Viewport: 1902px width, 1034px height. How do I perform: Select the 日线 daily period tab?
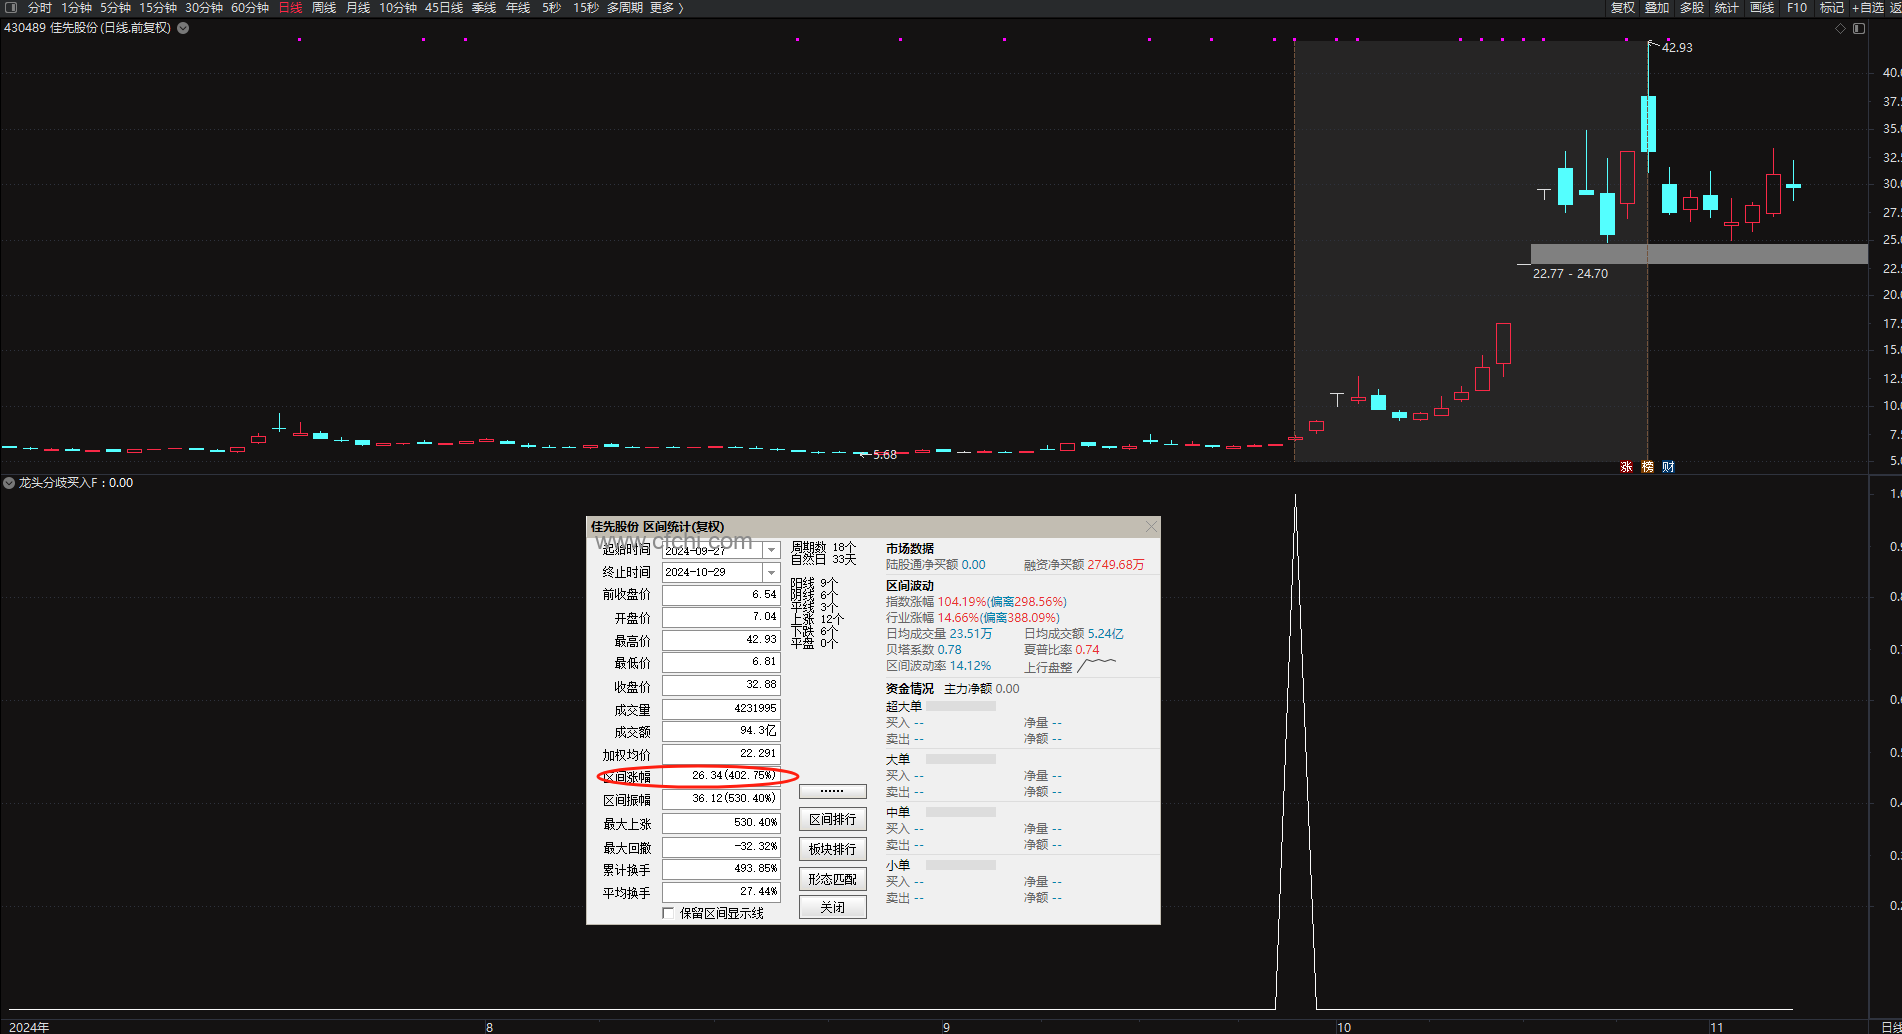(290, 7)
